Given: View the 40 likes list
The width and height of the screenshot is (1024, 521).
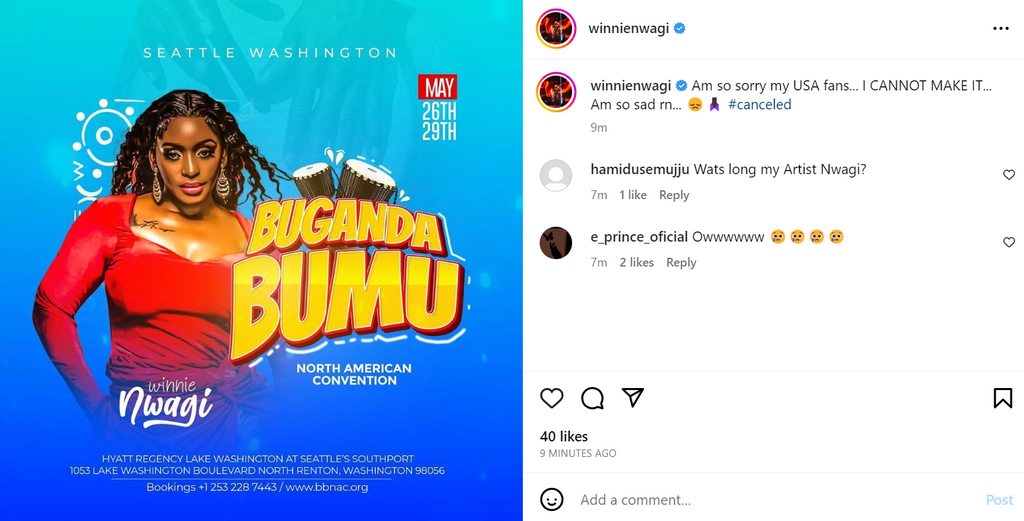Looking at the screenshot, I should pyautogui.click(x=564, y=436).
